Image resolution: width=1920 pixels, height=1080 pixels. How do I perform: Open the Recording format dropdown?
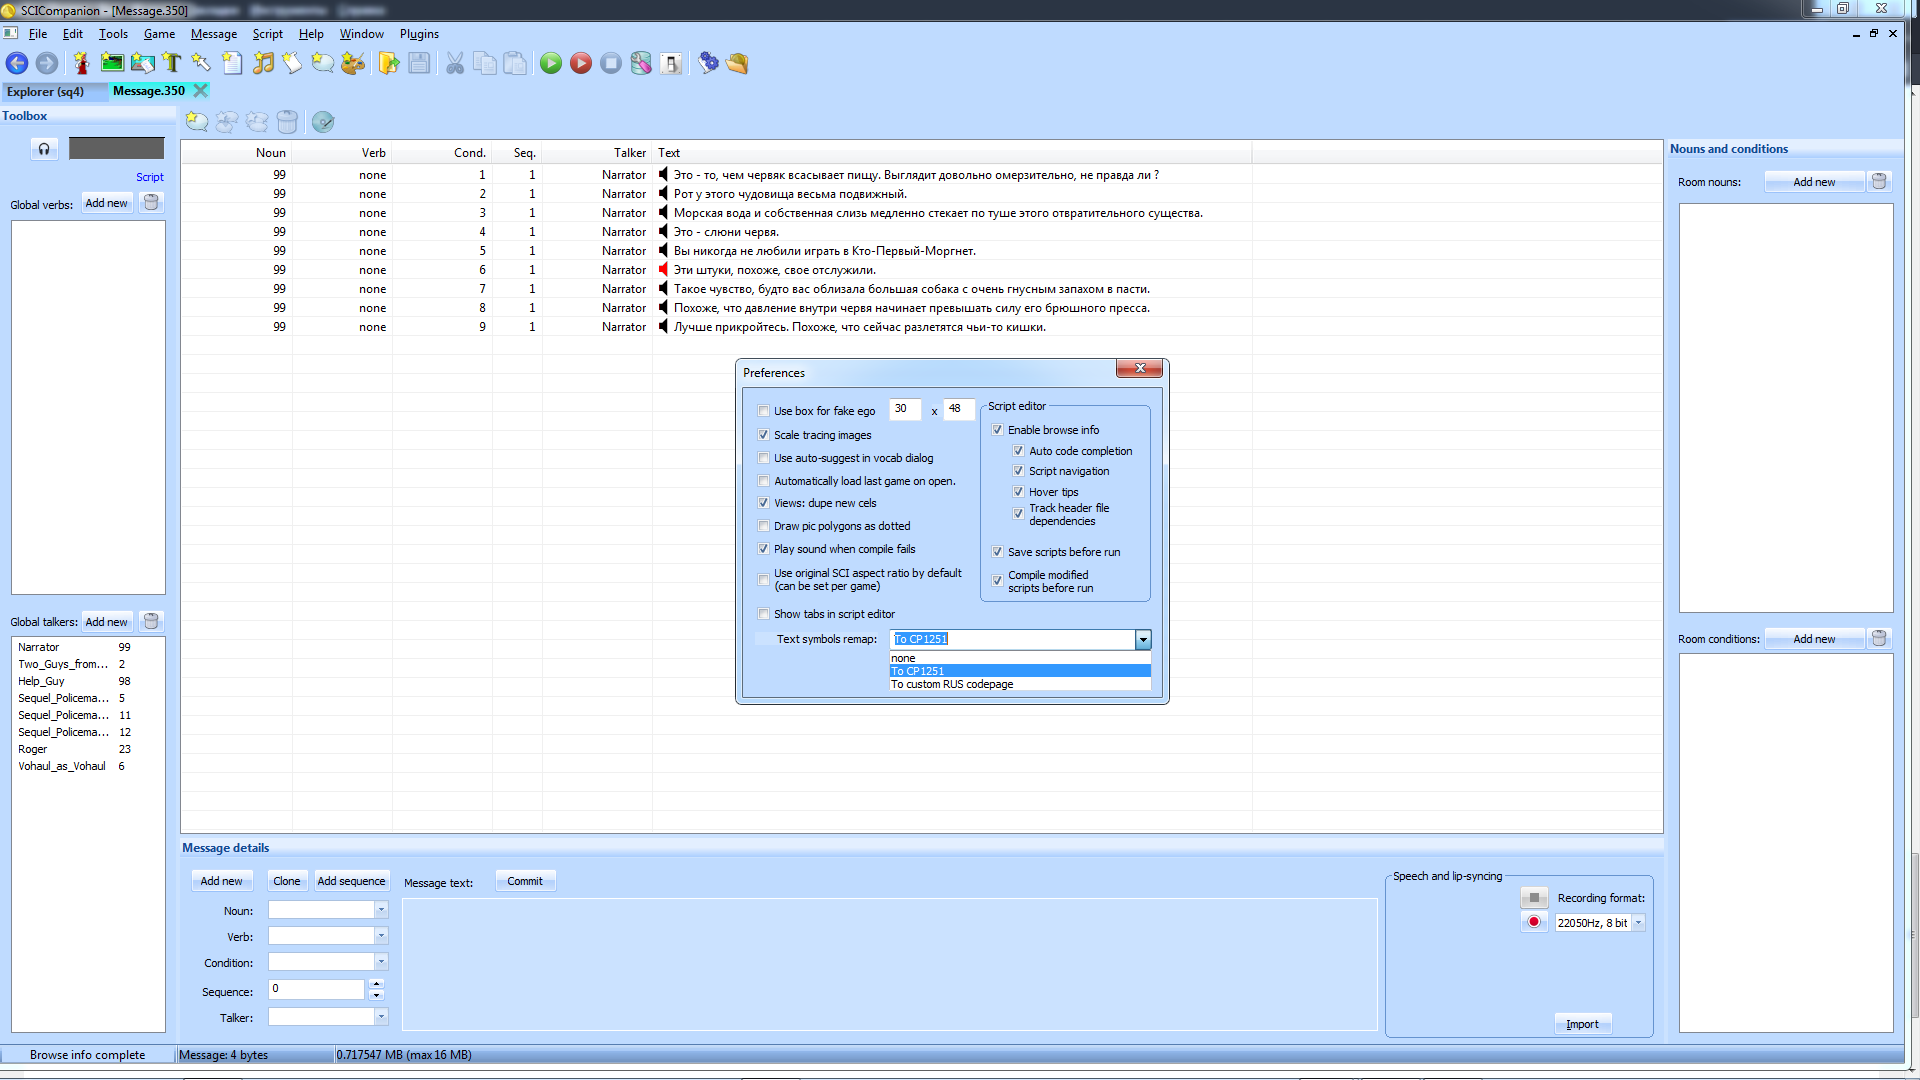tap(1638, 923)
